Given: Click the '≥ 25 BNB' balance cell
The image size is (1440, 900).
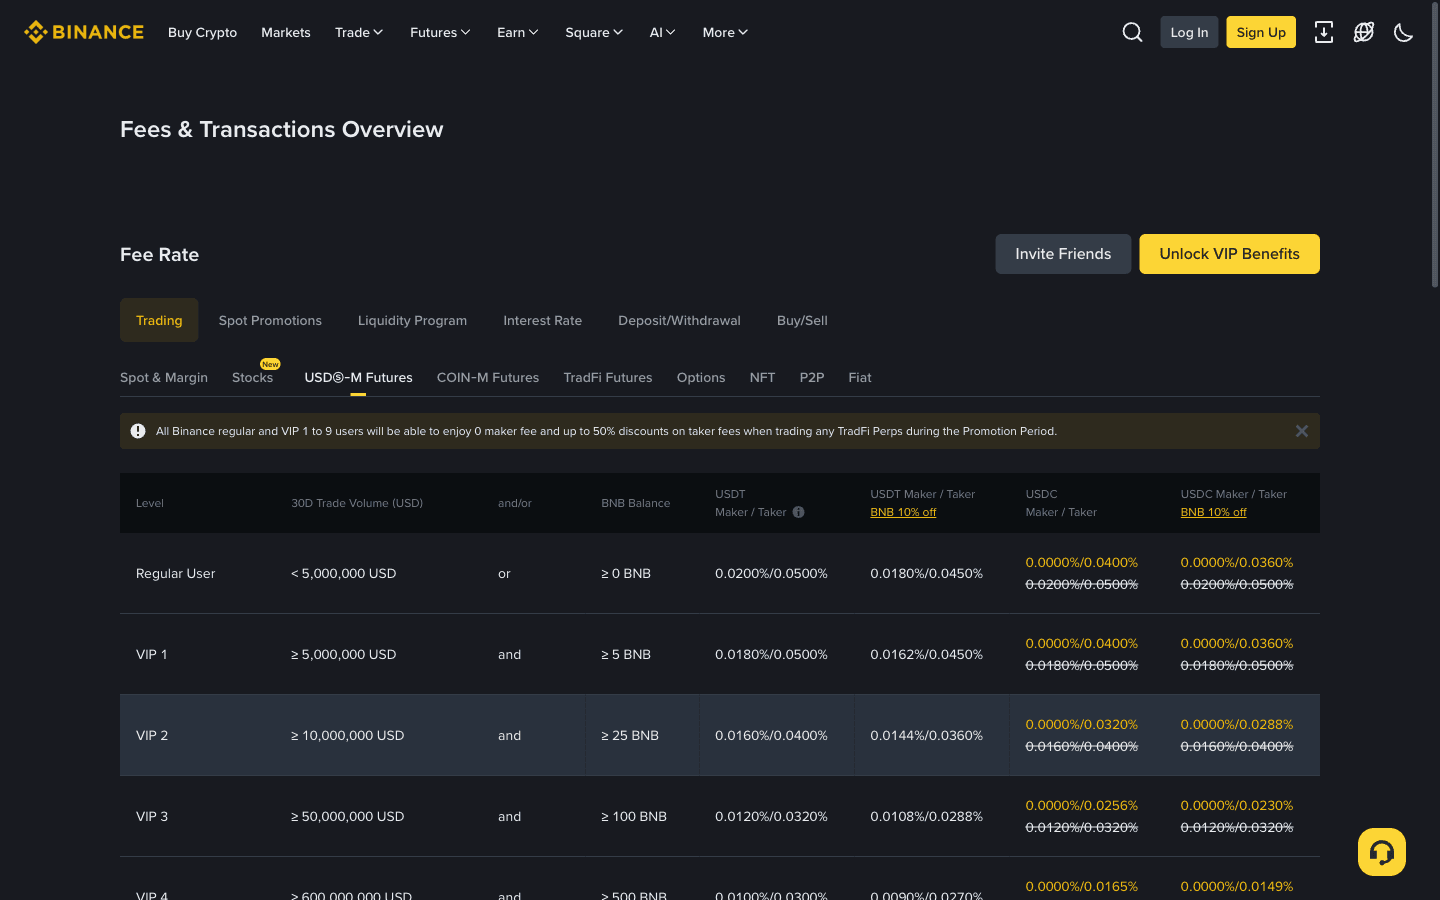Looking at the screenshot, I should 630,735.
